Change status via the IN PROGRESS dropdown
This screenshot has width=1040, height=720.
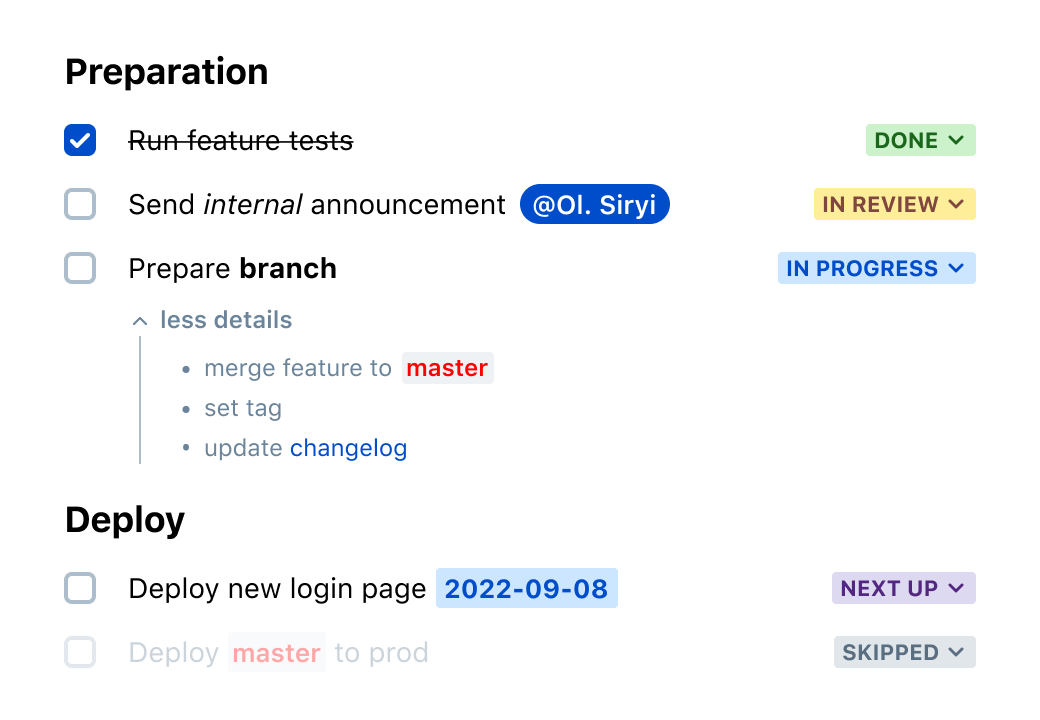(x=876, y=268)
